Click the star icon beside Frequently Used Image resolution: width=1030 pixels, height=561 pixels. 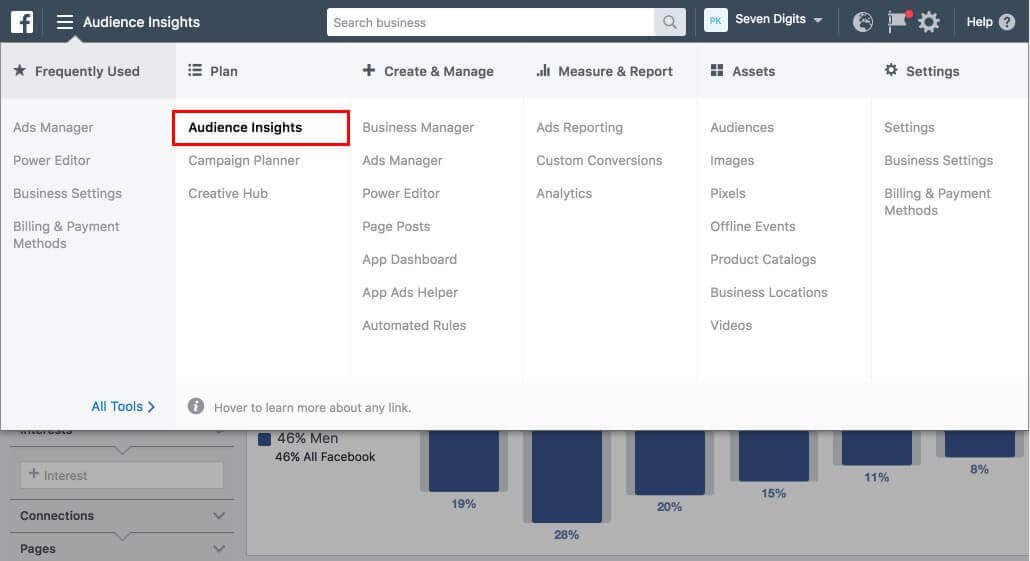click(20, 70)
